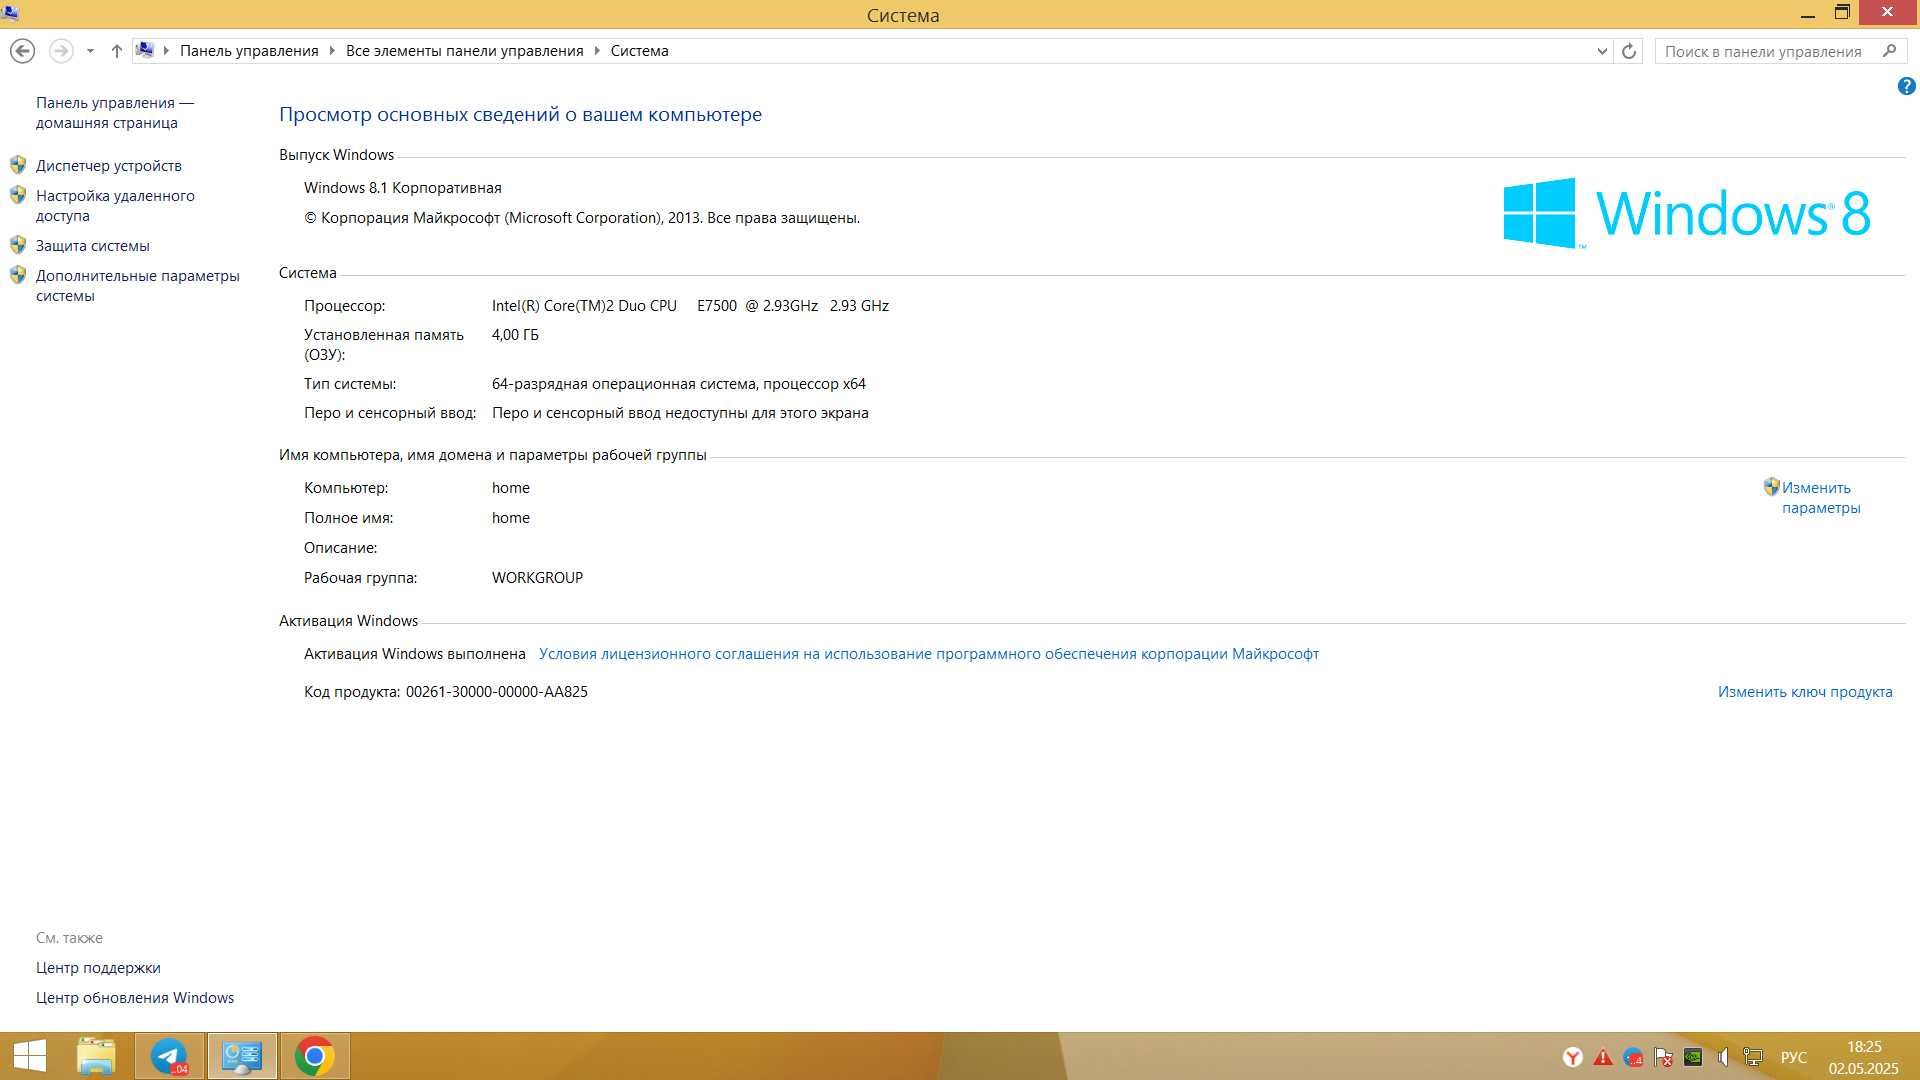
Task: Switch input language via "РУС" indicator
Action: pos(1794,1057)
